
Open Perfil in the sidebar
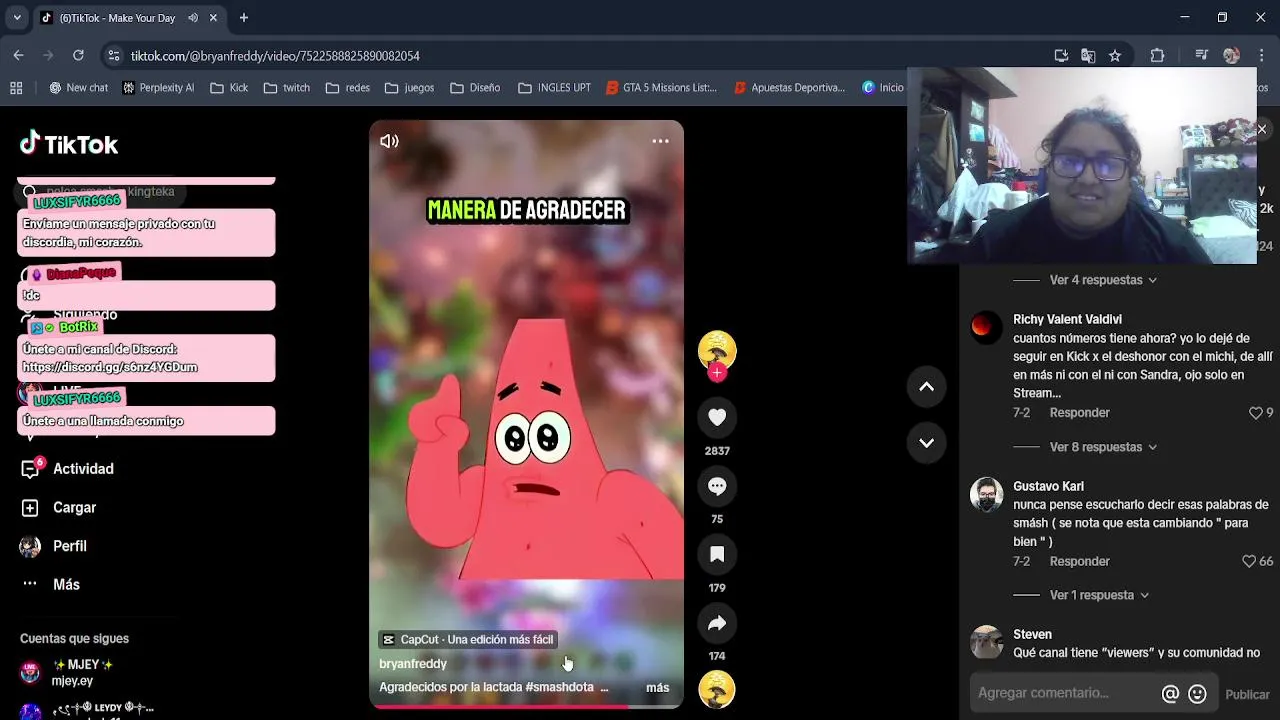pos(54,546)
